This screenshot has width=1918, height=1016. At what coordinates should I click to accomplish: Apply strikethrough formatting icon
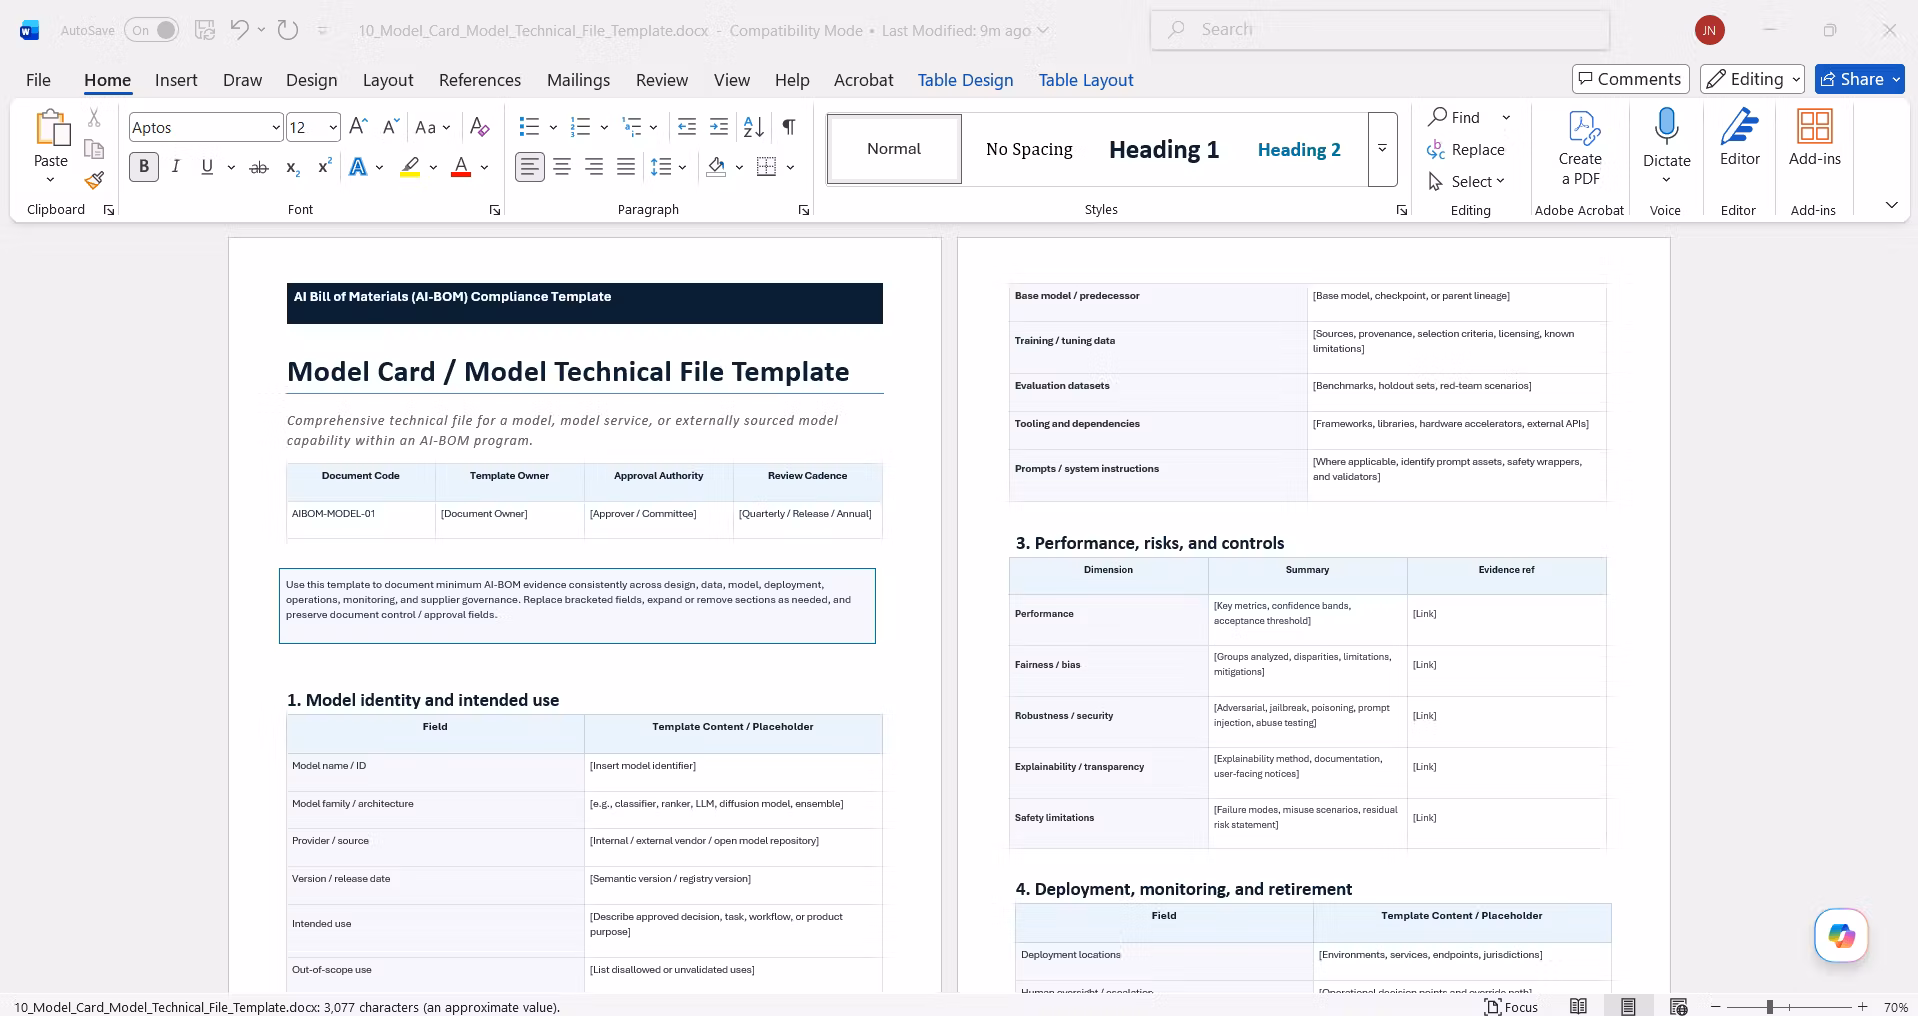(x=259, y=167)
